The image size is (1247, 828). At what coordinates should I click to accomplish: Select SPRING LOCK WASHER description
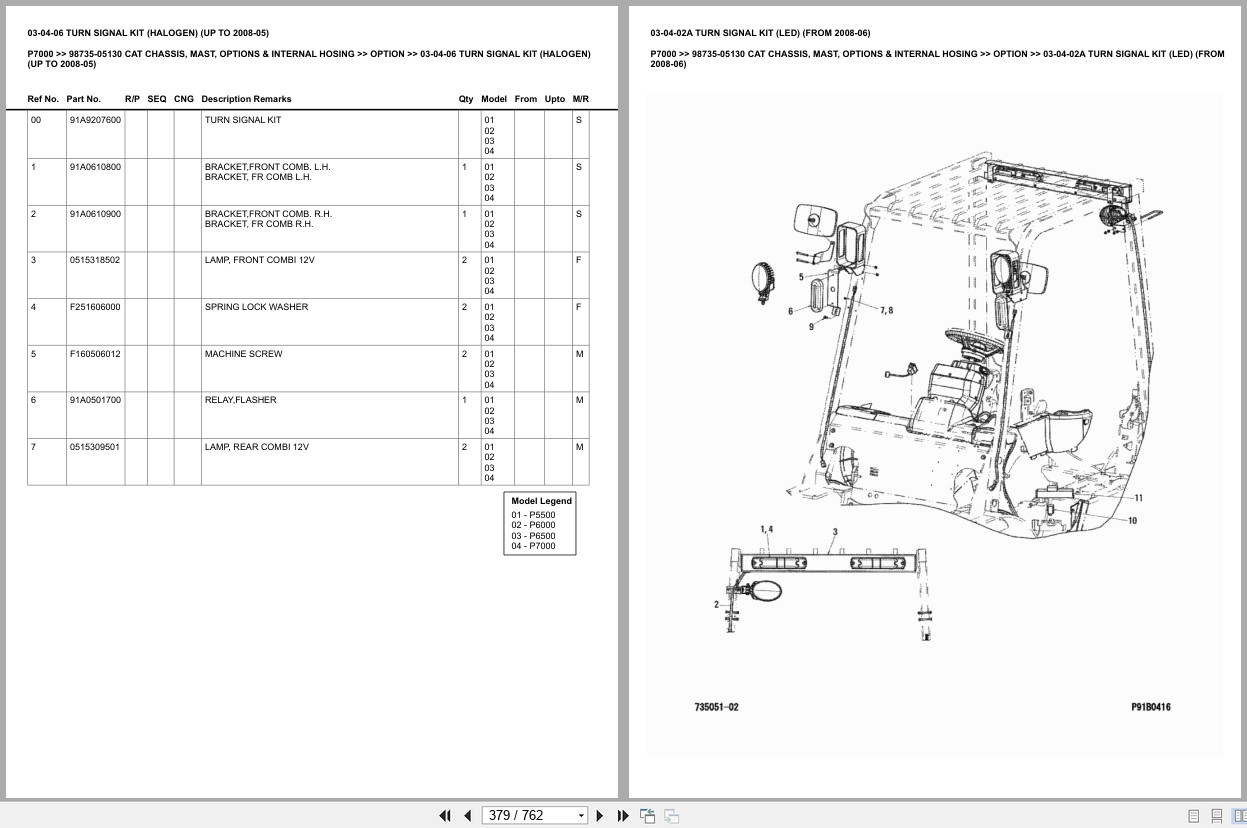point(256,307)
